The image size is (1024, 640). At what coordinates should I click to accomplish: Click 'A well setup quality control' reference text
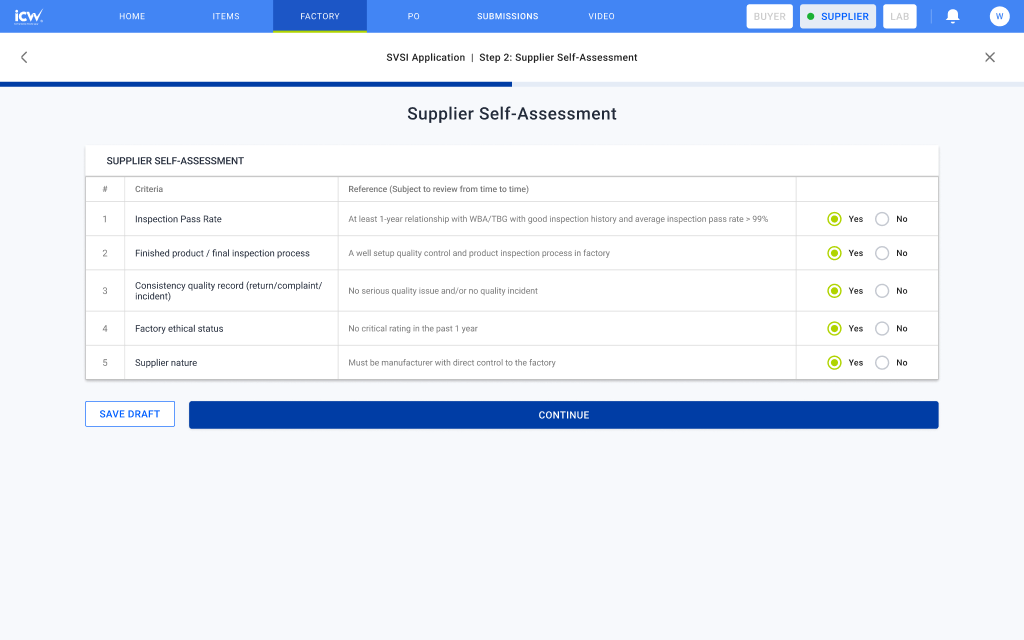(479, 253)
